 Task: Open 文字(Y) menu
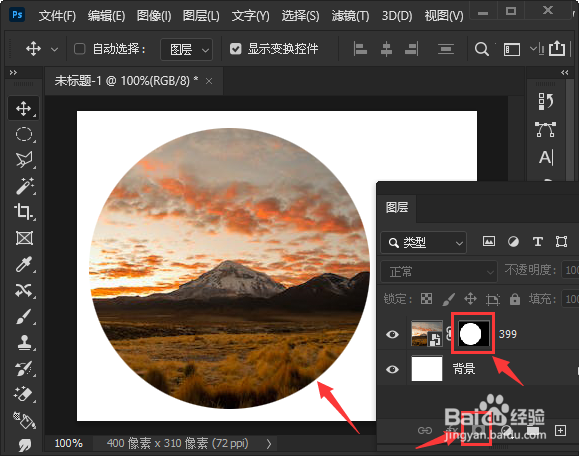250,16
